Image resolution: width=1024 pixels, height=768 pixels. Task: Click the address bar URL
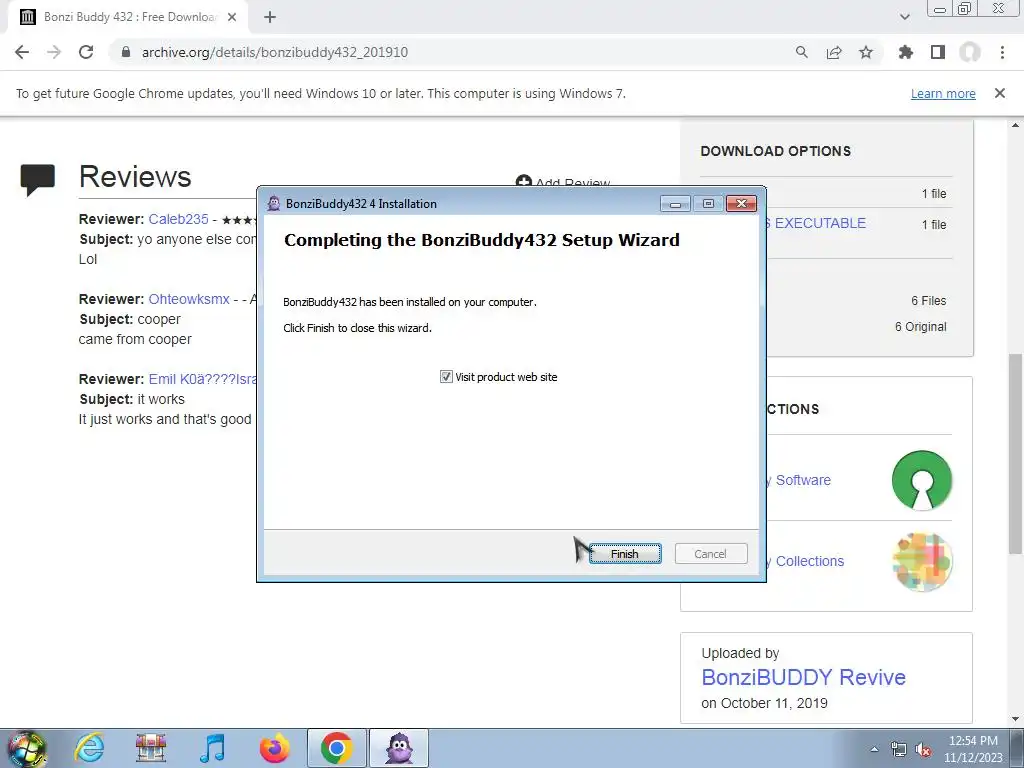point(275,52)
